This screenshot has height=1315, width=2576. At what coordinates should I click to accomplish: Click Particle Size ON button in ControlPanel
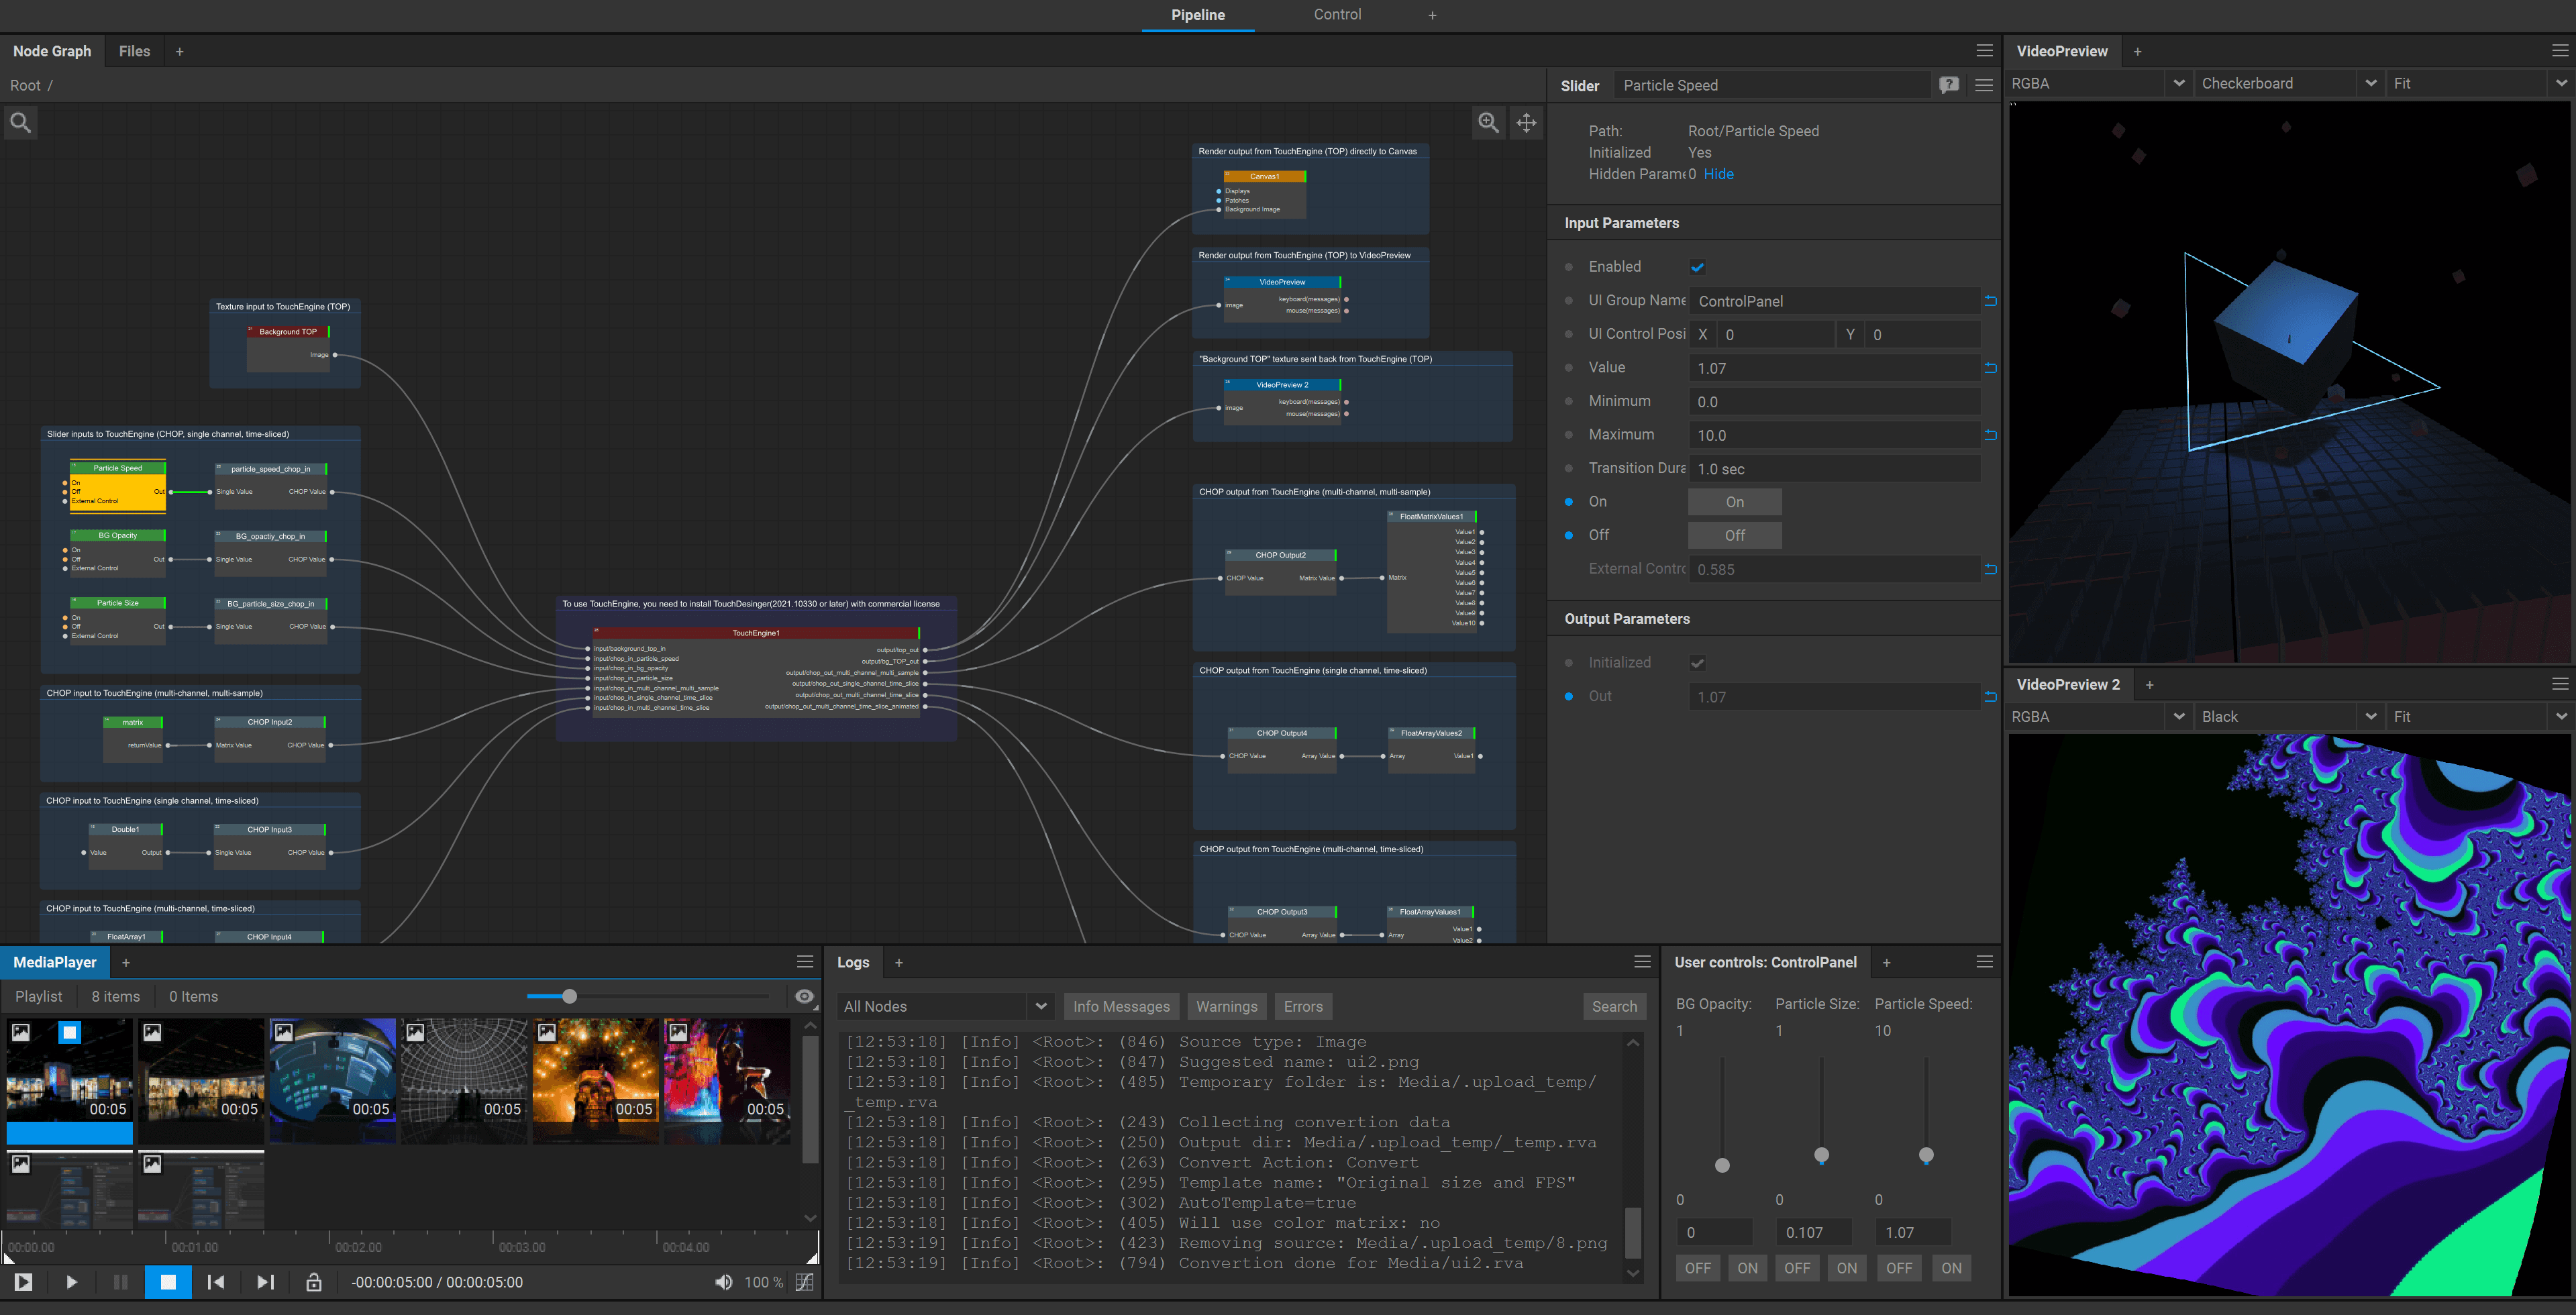pos(1847,1268)
